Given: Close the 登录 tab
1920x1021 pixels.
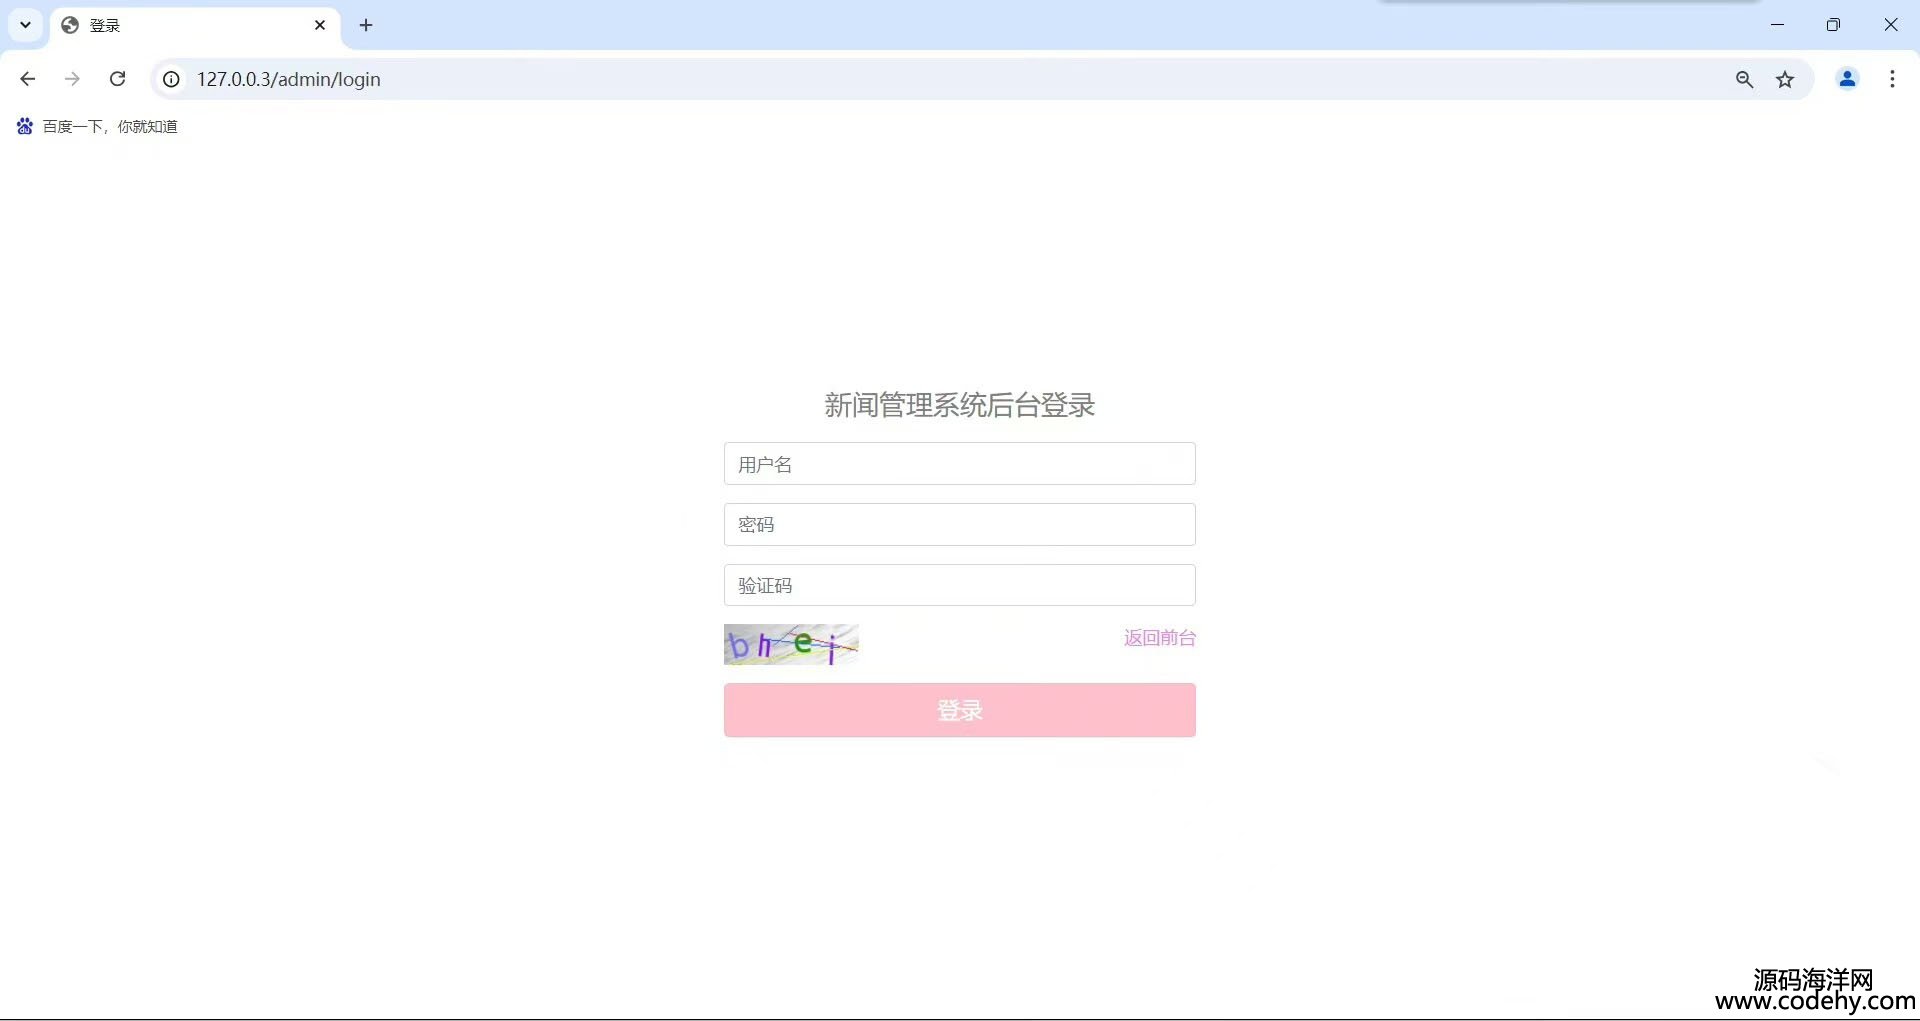Looking at the screenshot, I should point(320,25).
